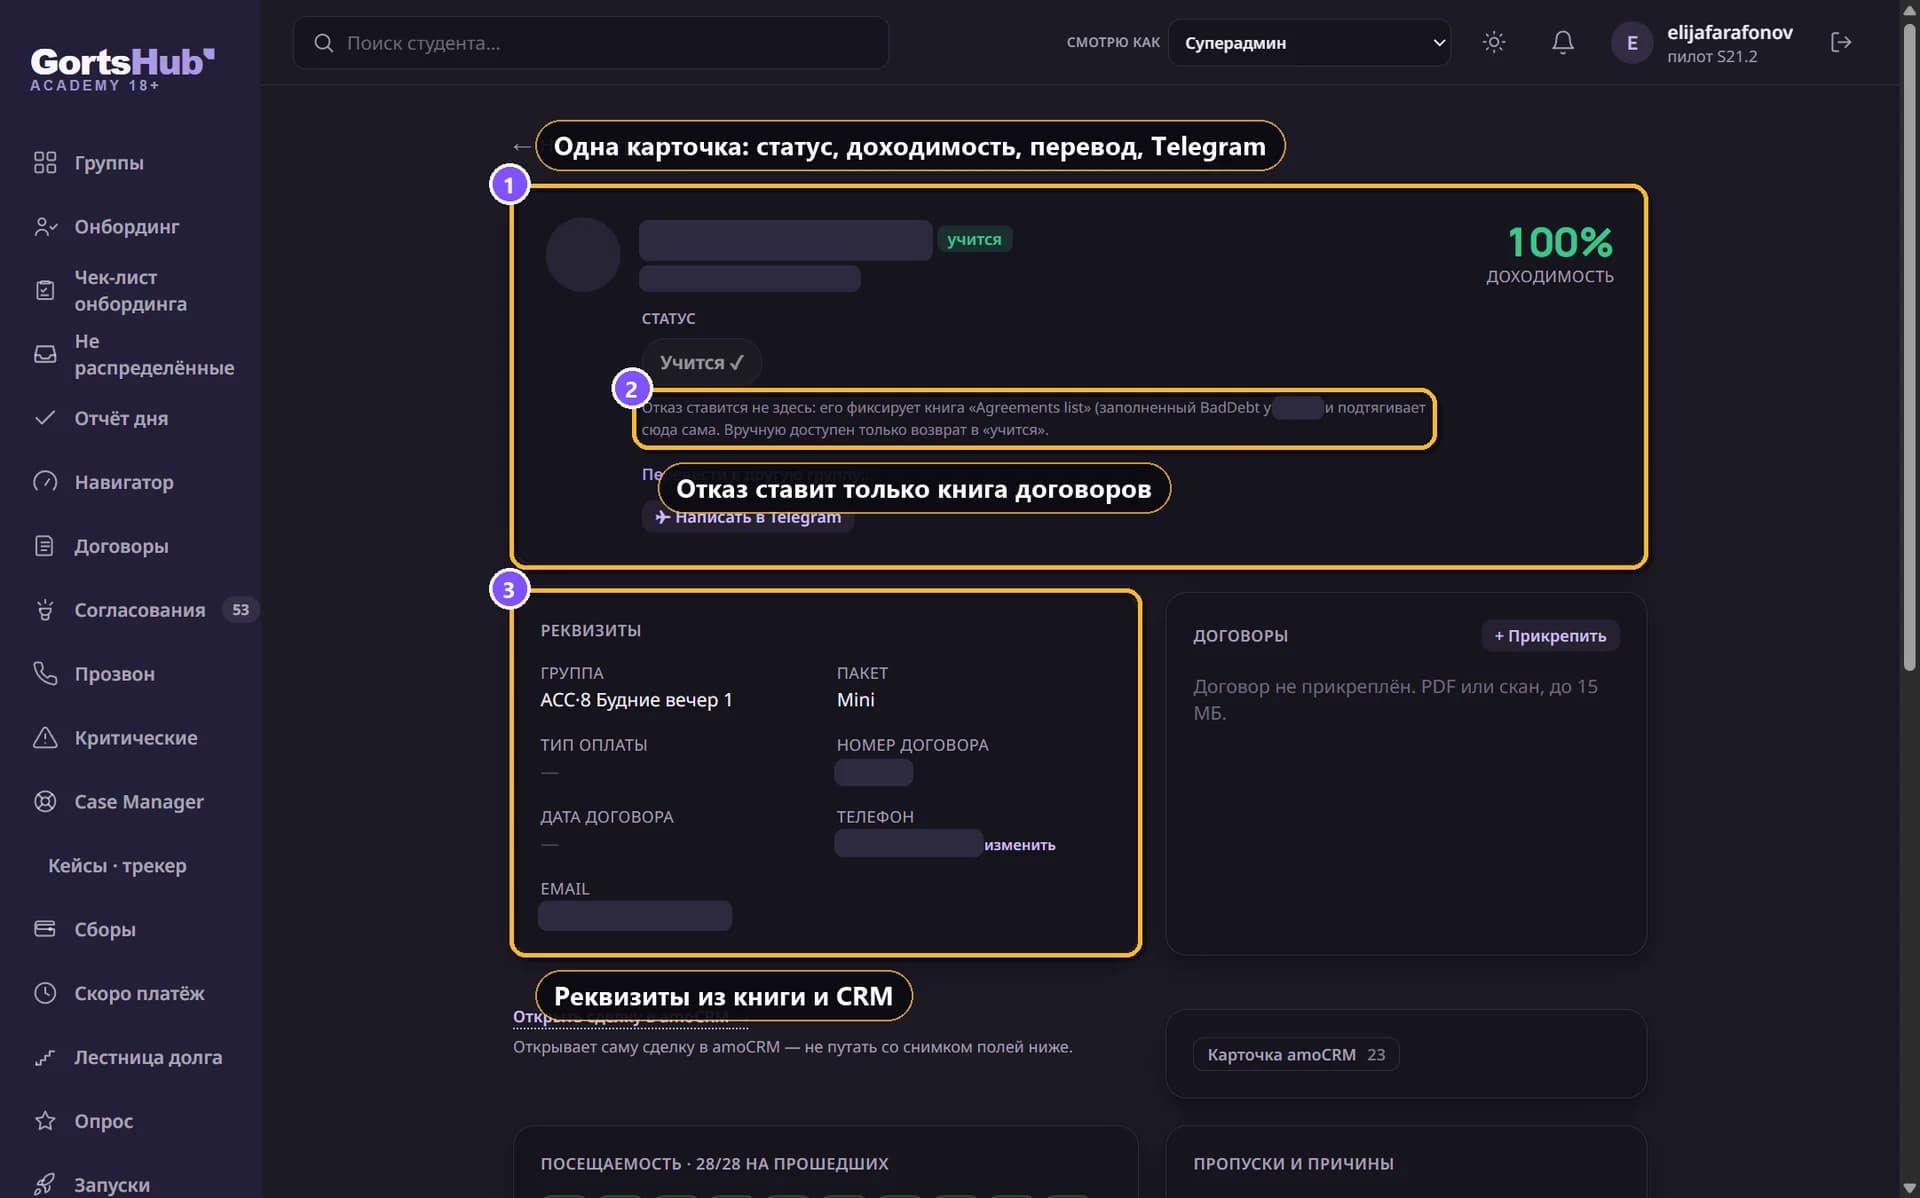This screenshot has height=1198, width=1920.
Task: Select the Не распределённые inbox icon
Action: [45, 354]
